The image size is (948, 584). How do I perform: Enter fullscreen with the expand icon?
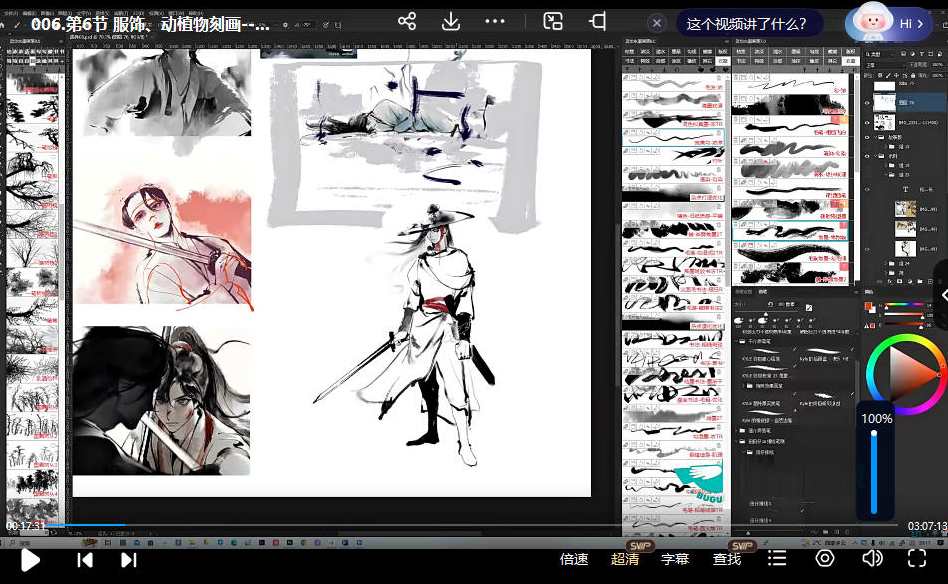click(917, 559)
